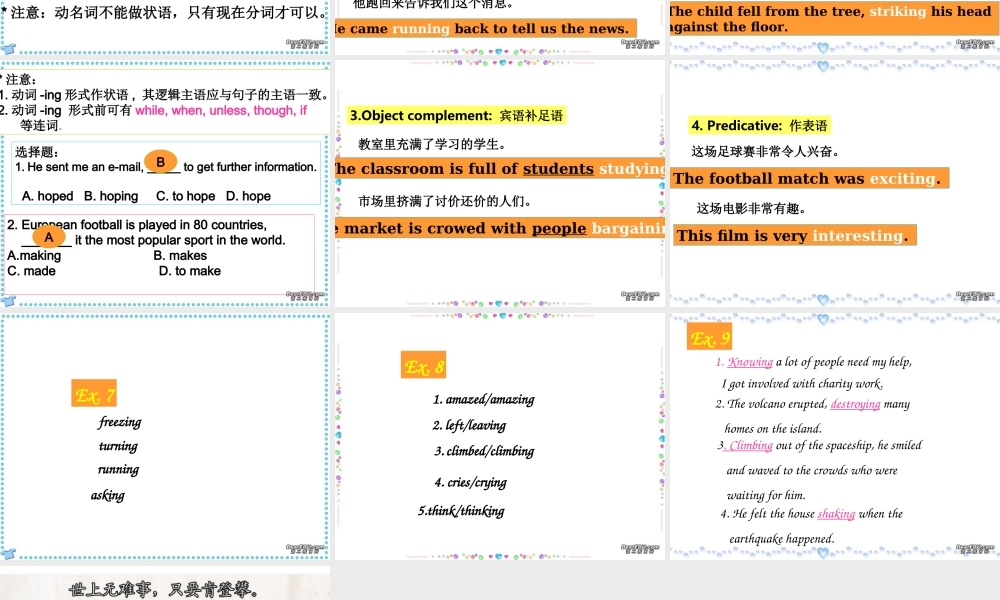The height and width of the screenshot is (600, 1000).
Task: Click 'The football match was exciting.' bar
Action: (809, 179)
